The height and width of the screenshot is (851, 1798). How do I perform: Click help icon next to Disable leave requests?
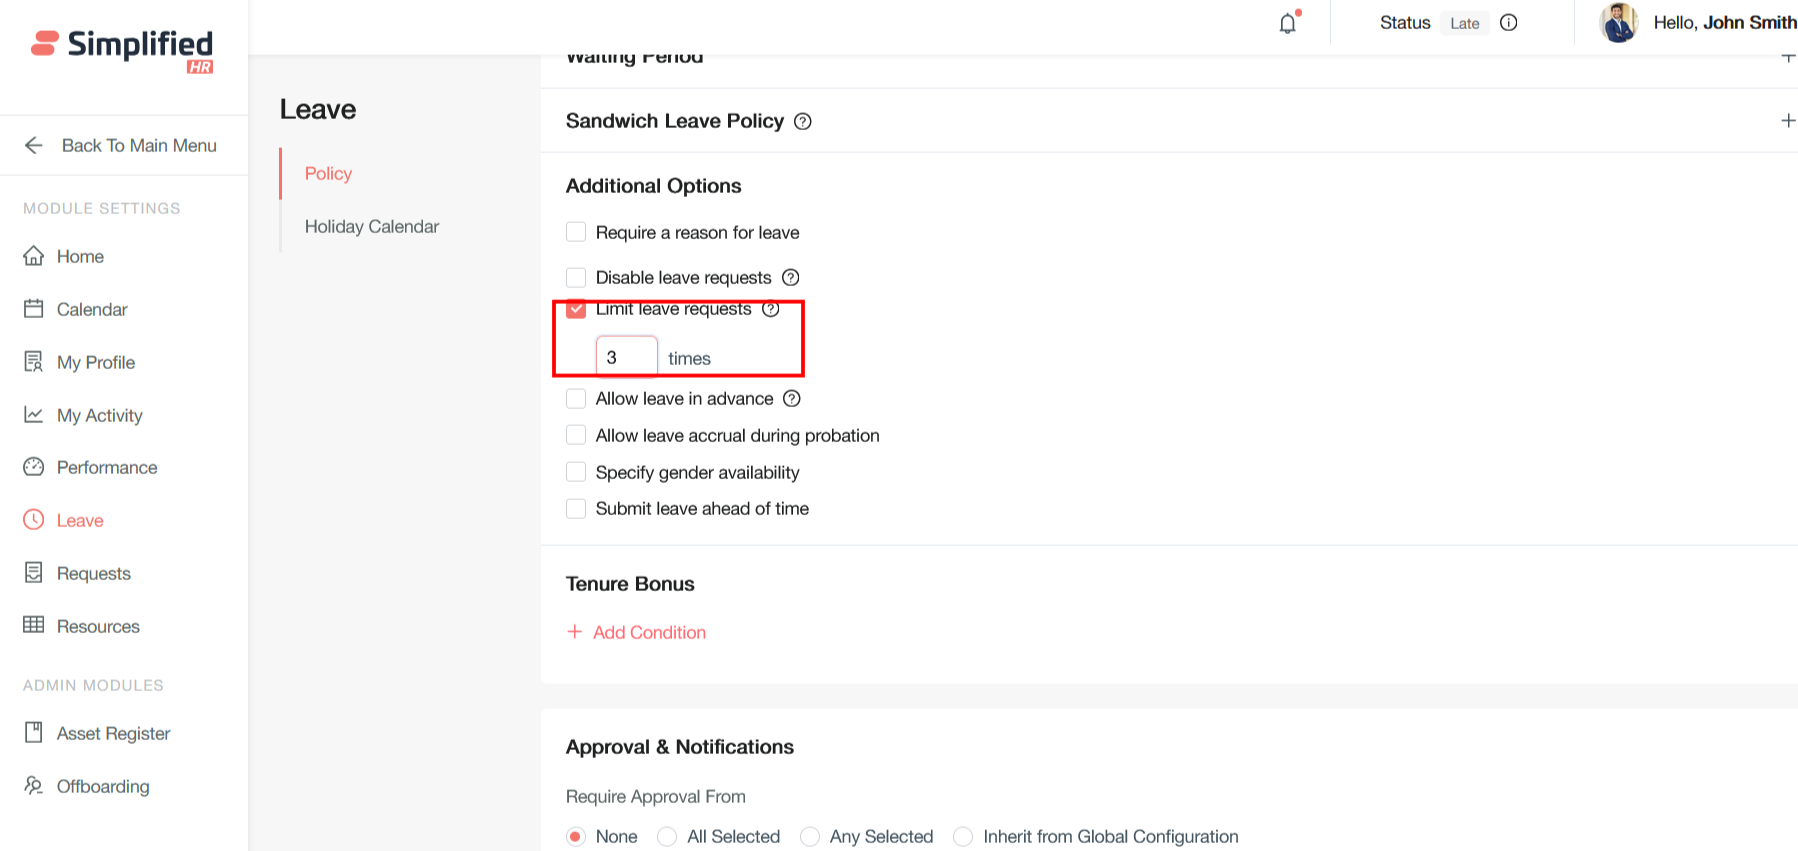[x=791, y=277]
